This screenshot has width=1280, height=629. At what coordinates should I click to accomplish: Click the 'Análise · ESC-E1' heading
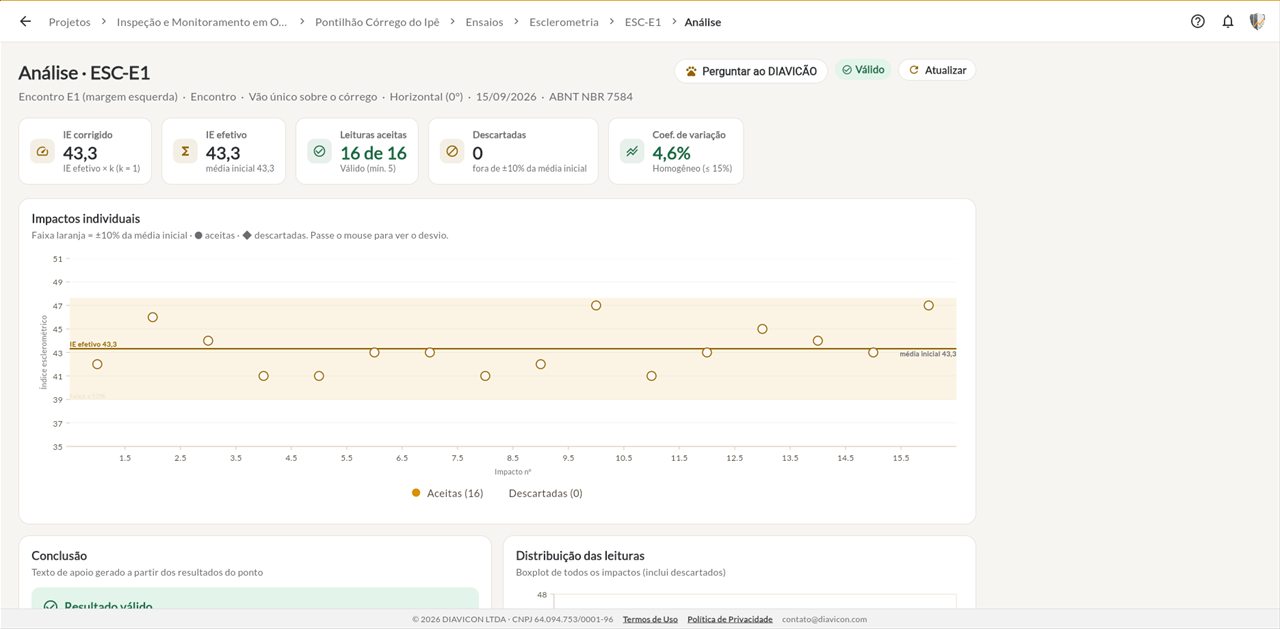(x=84, y=72)
